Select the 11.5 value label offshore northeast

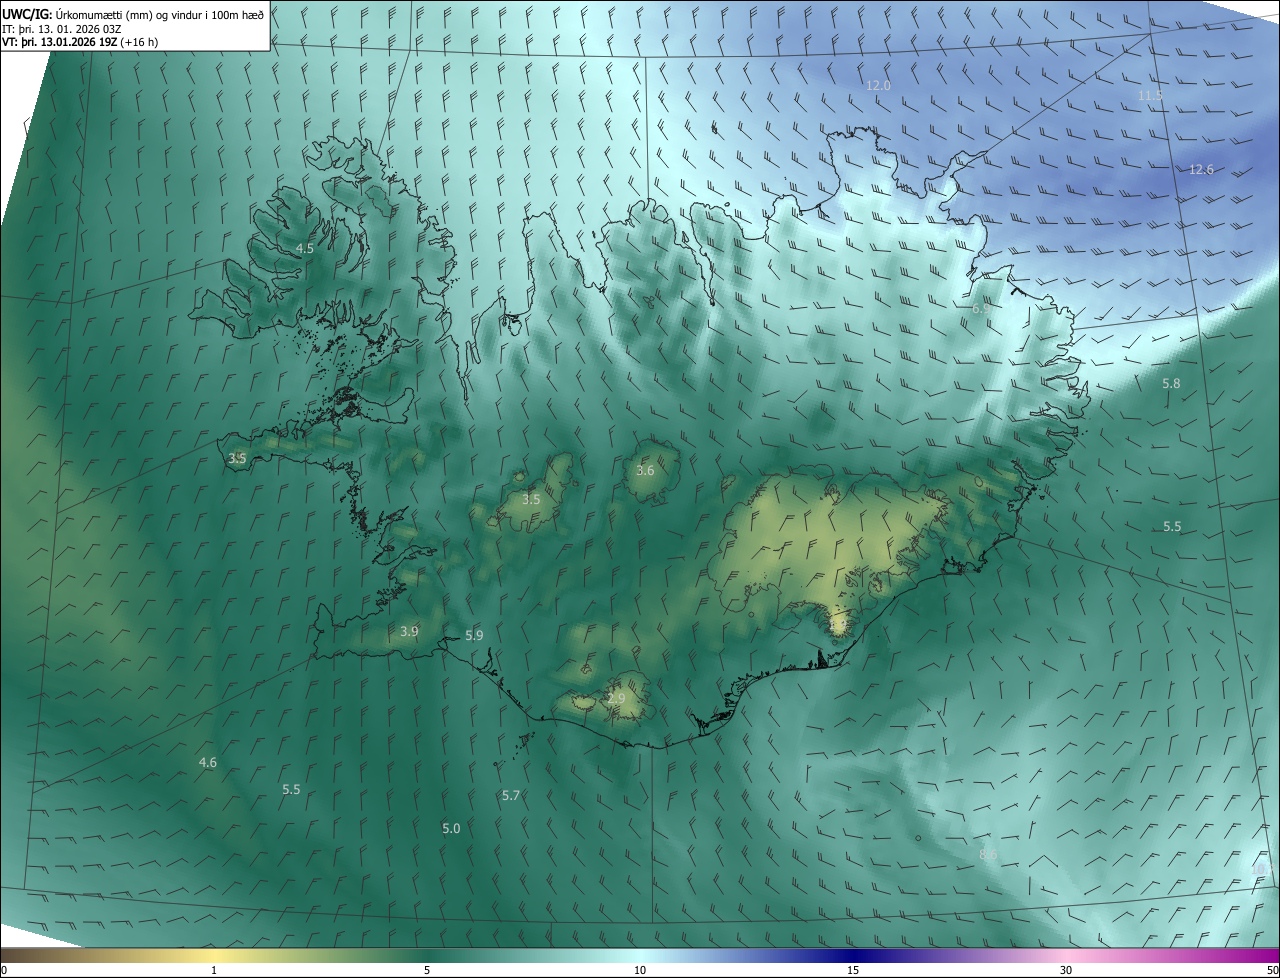1150,95
